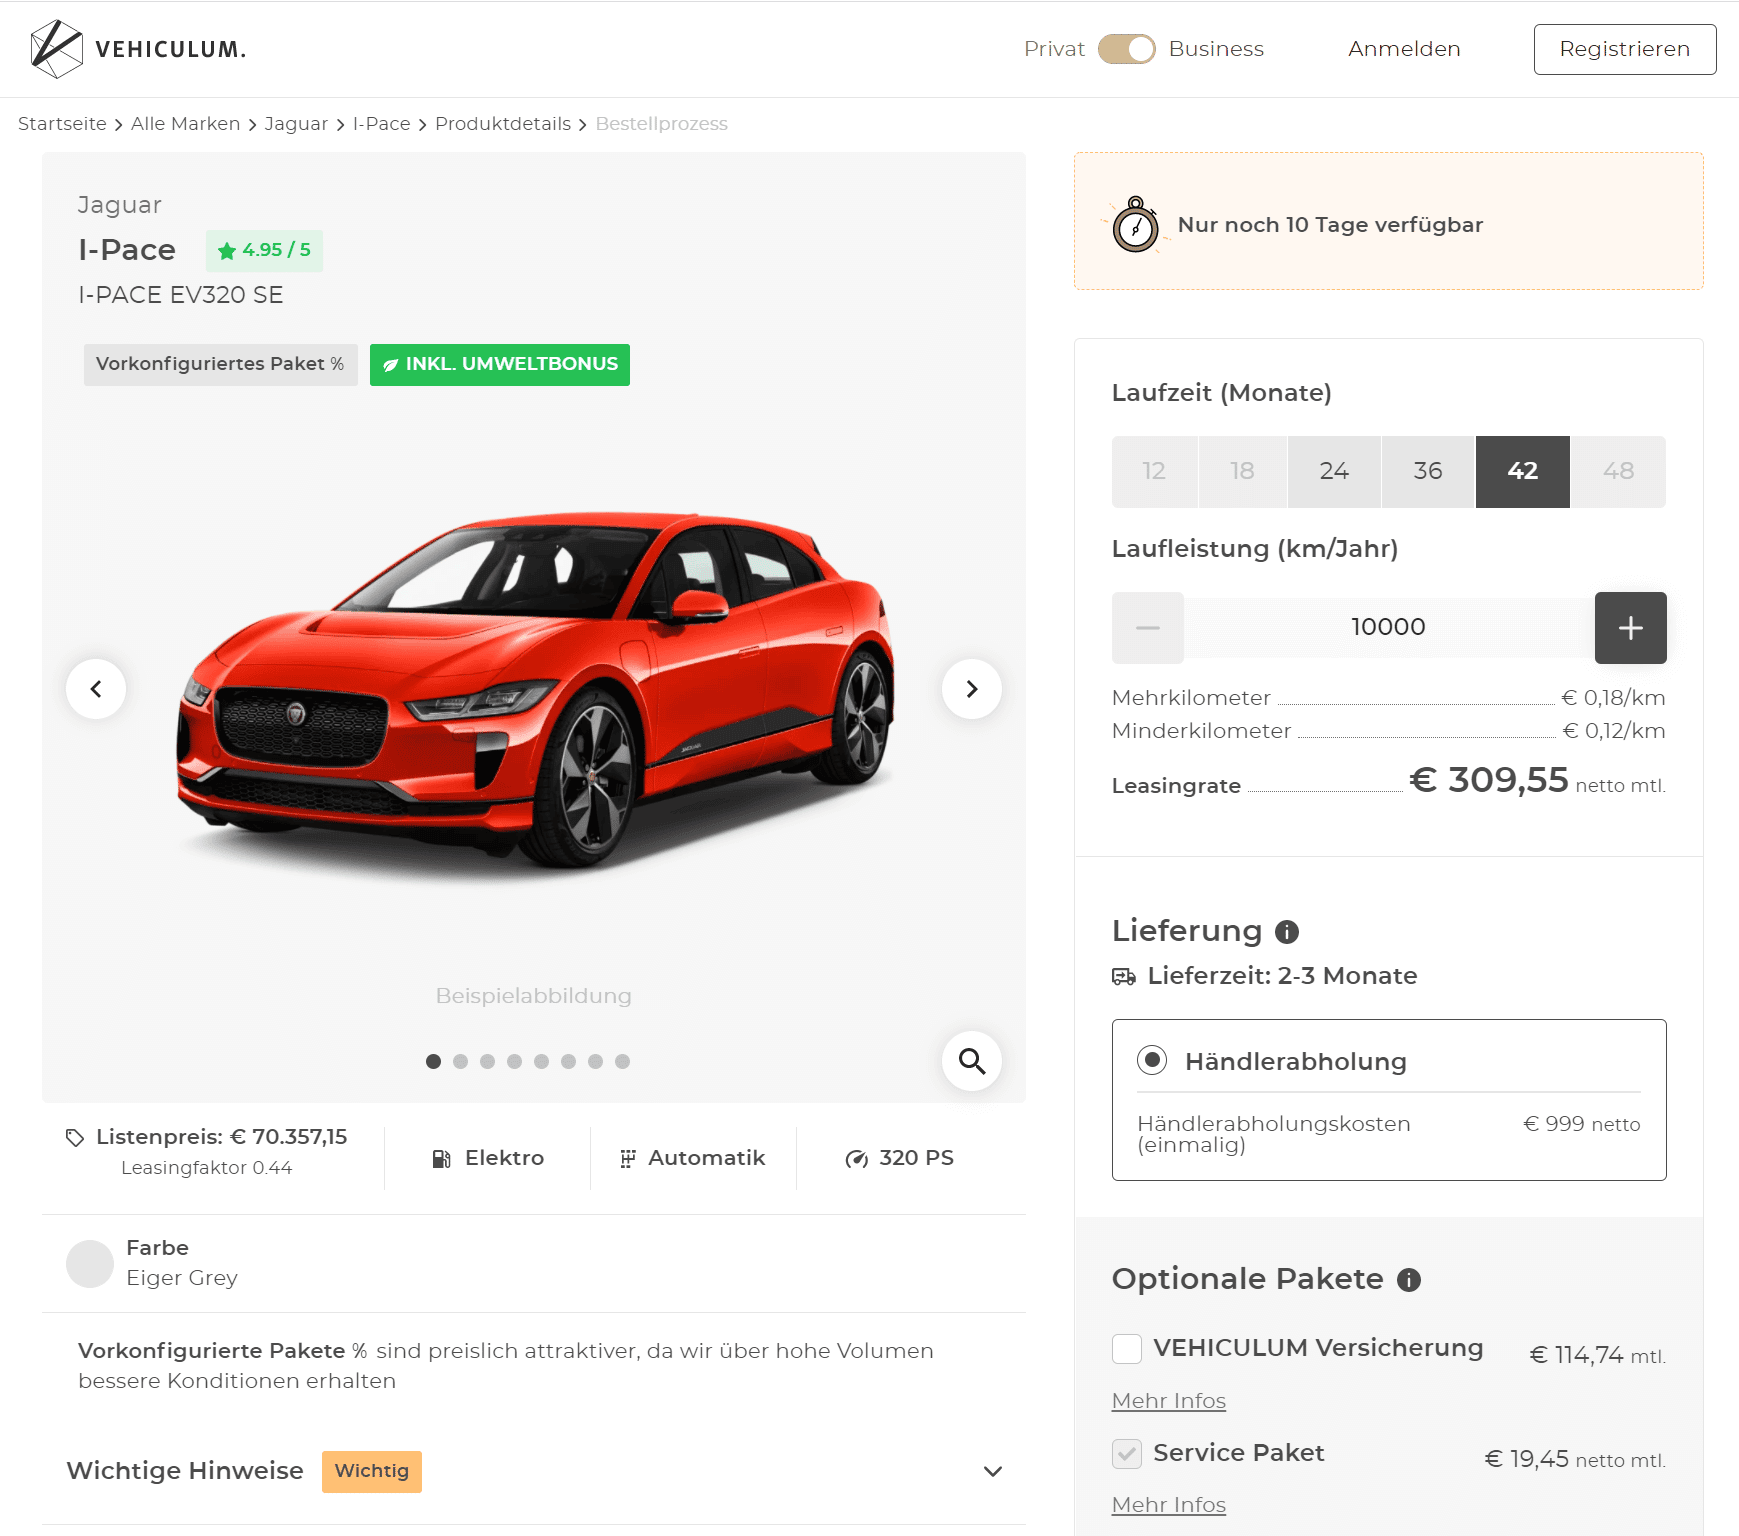The width and height of the screenshot is (1739, 1536).
Task: Click the Listenpreis price tag icon
Action: coord(75,1138)
